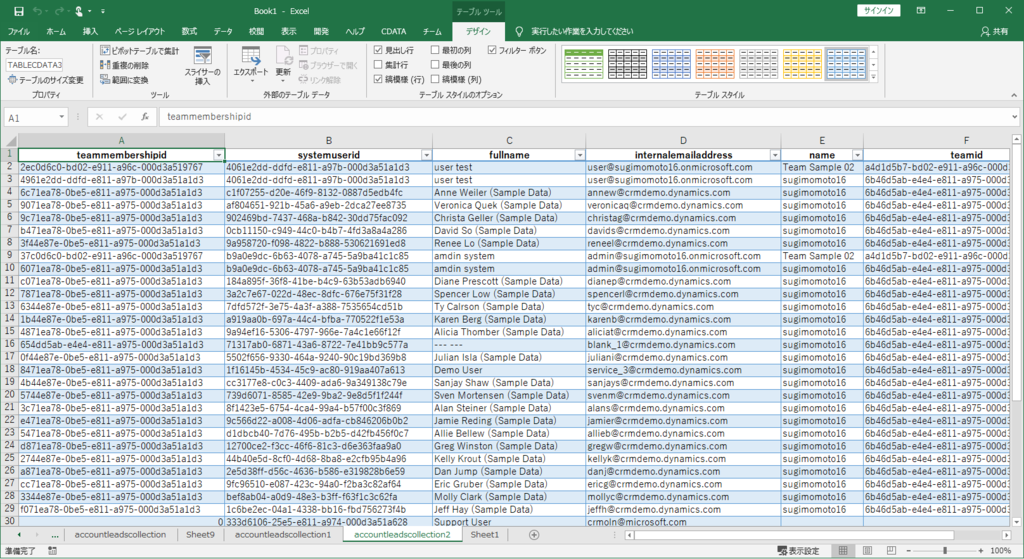Open the internalemailaddress column filter dropdown
This screenshot has height=559, width=1024.
[x=775, y=155]
